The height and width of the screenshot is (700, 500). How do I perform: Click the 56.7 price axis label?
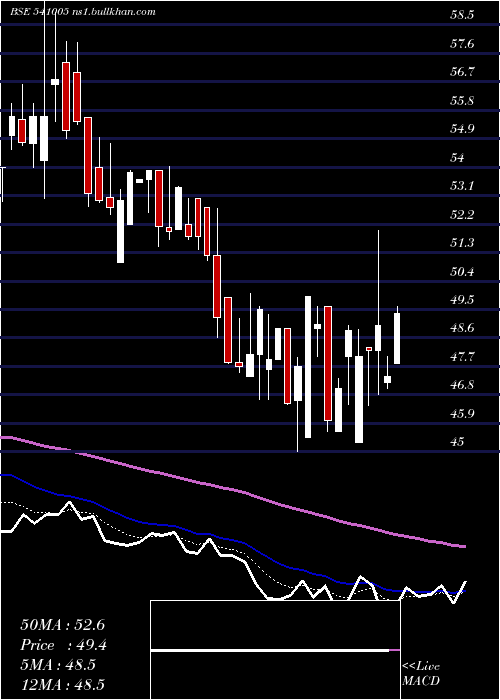[x=462, y=72]
